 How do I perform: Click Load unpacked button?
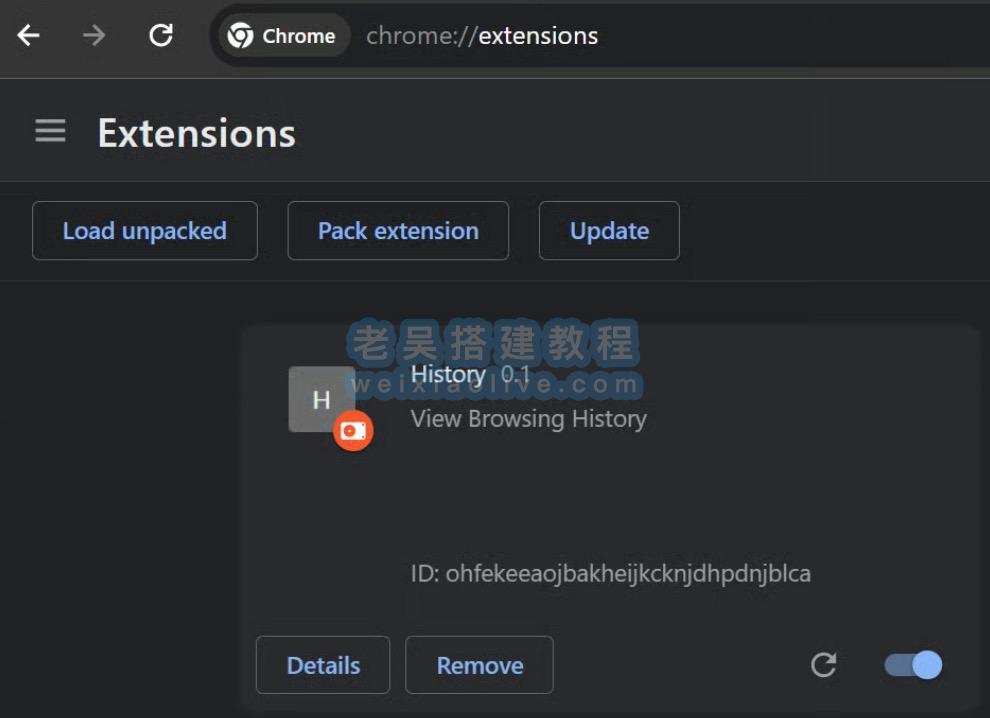point(145,231)
